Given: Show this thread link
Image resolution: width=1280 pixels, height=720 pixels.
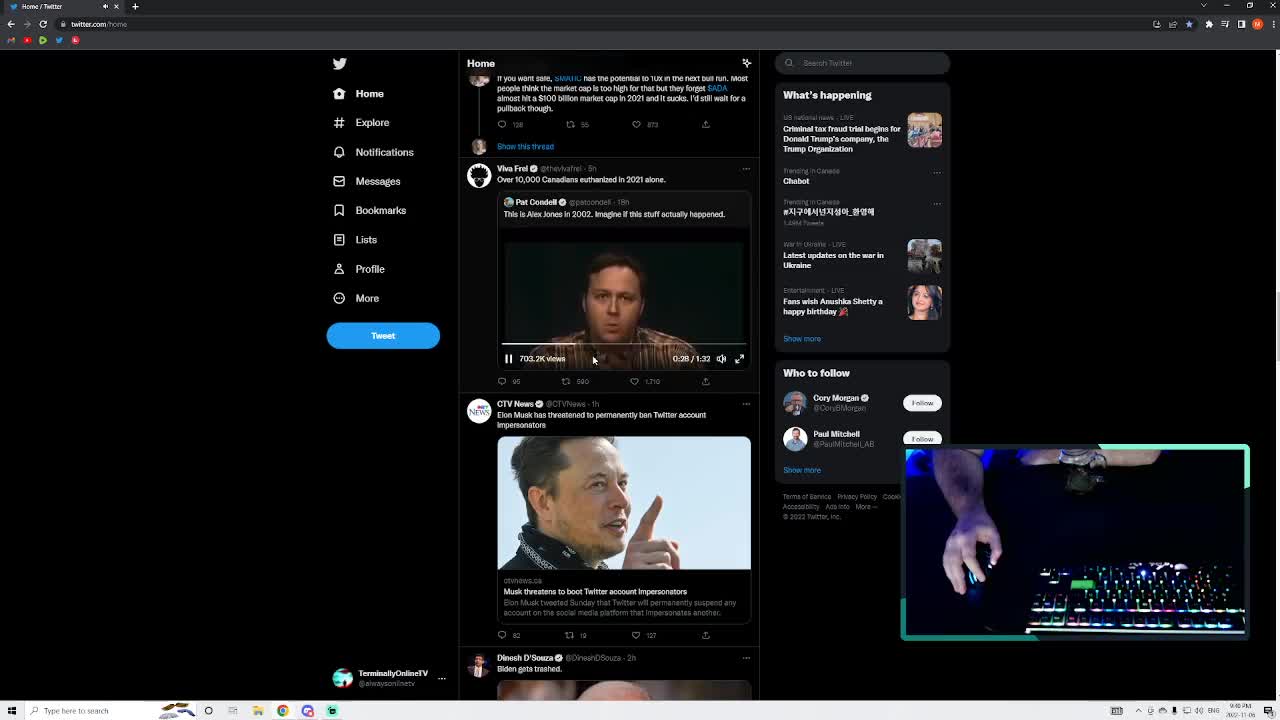Looking at the screenshot, I should click(x=525, y=146).
